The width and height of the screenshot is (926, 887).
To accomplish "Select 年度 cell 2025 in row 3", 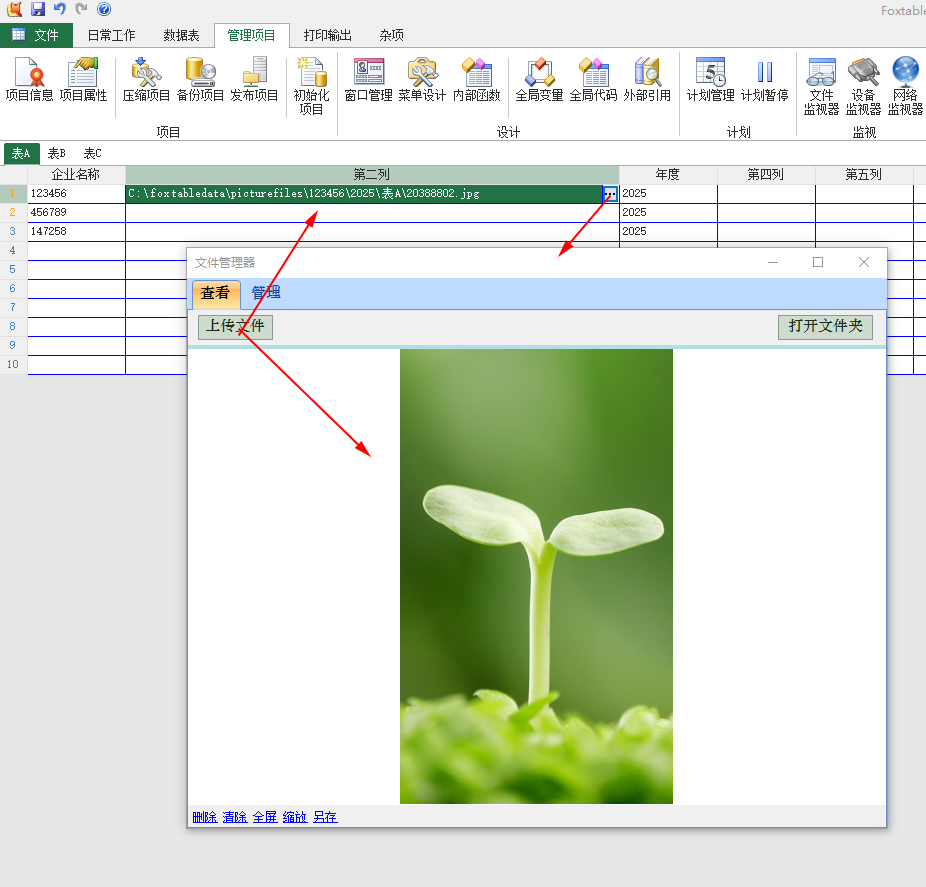I will point(668,231).
